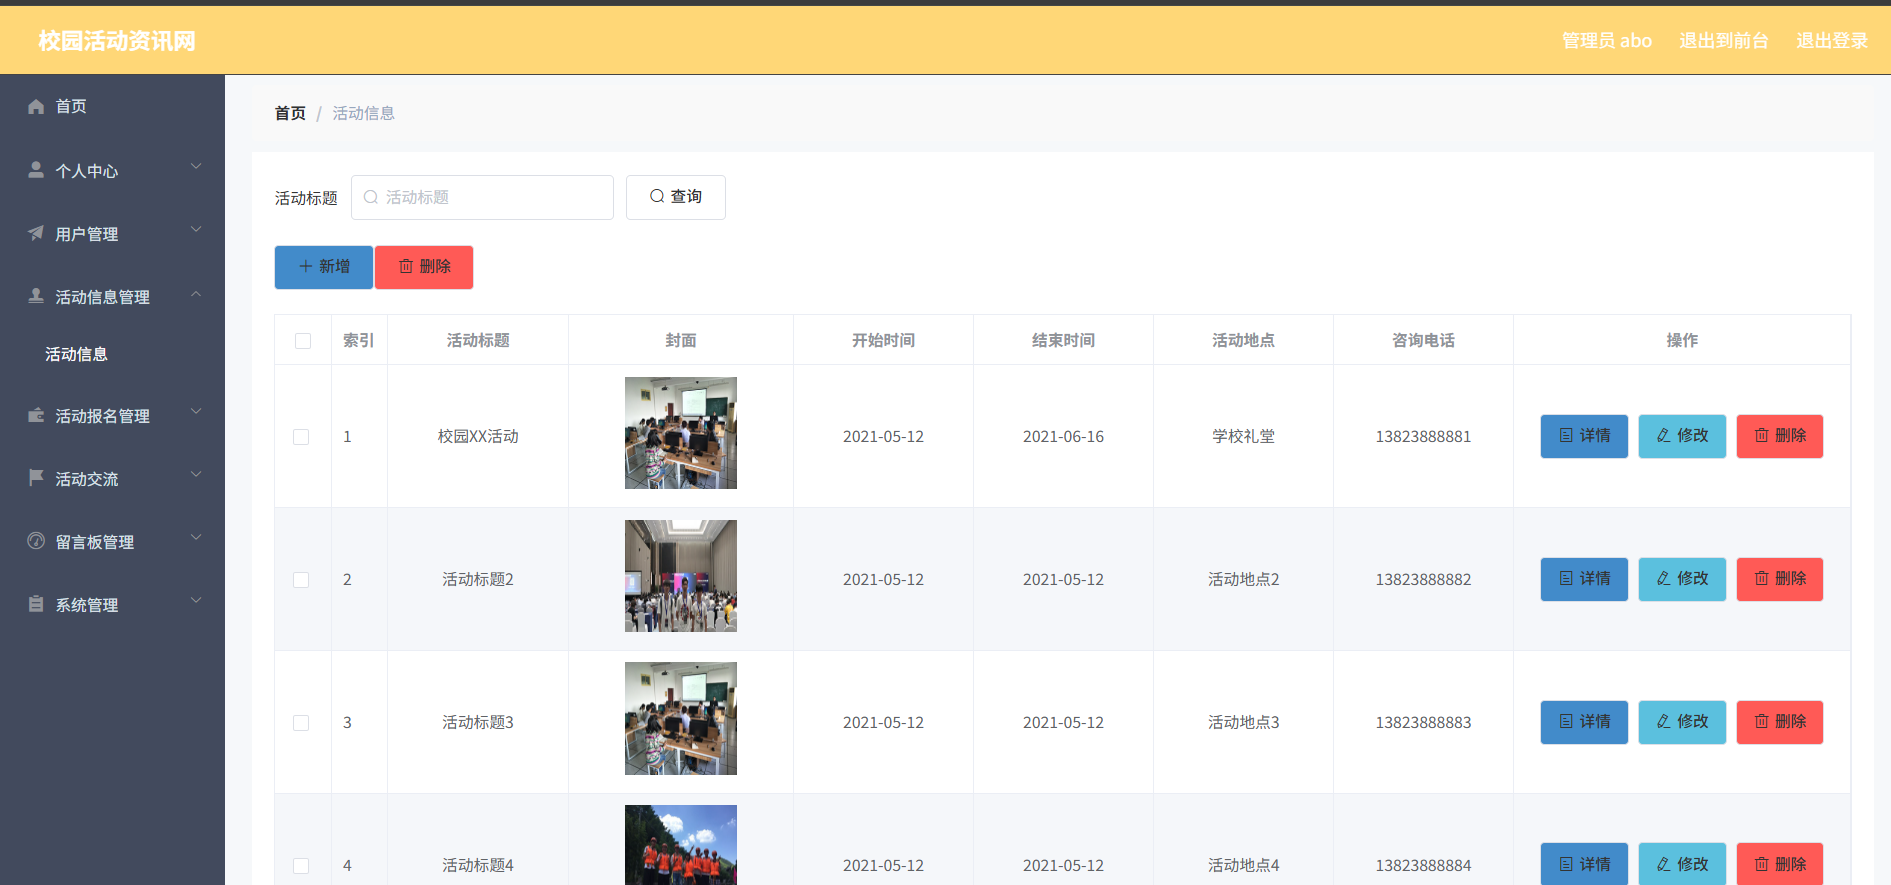
Task: Click the phone number 13823888881
Action: tap(1423, 436)
